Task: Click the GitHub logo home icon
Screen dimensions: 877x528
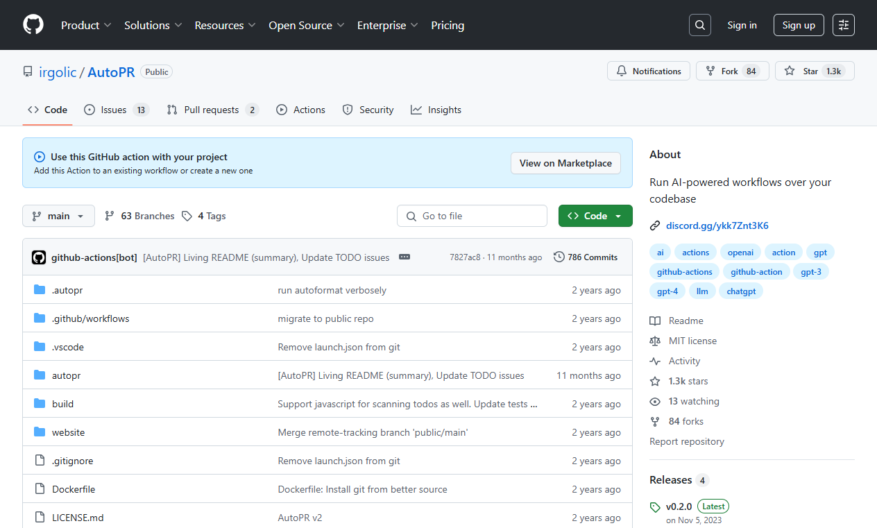Action: click(x=33, y=25)
